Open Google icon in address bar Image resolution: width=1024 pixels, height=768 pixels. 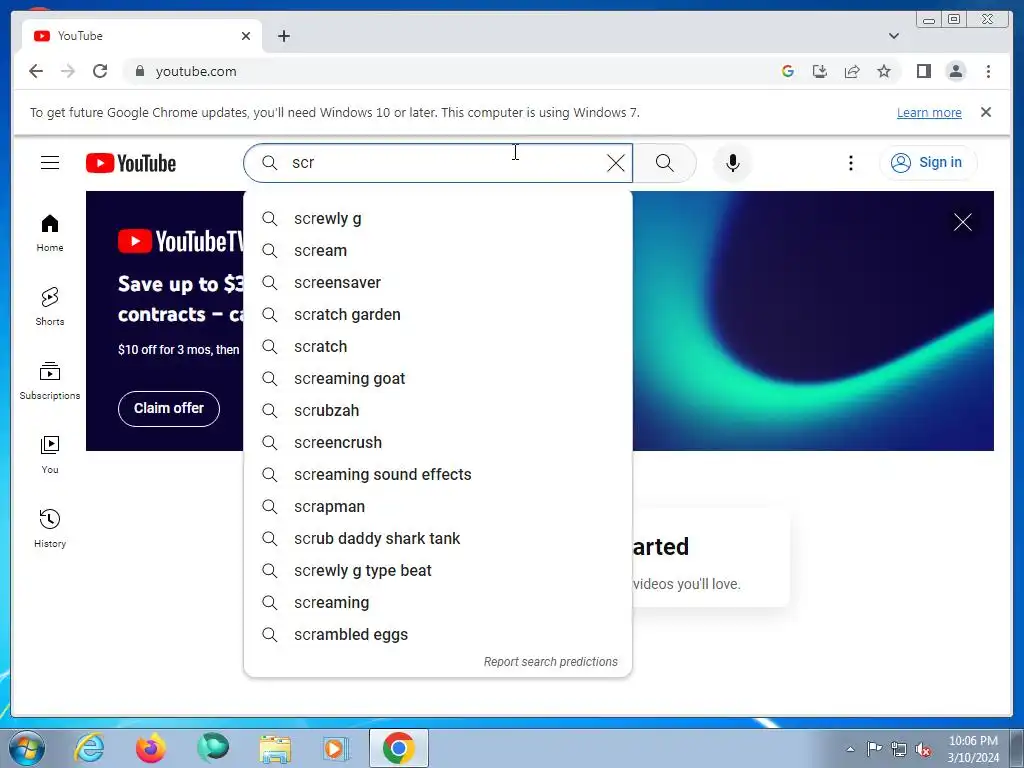[x=788, y=71]
